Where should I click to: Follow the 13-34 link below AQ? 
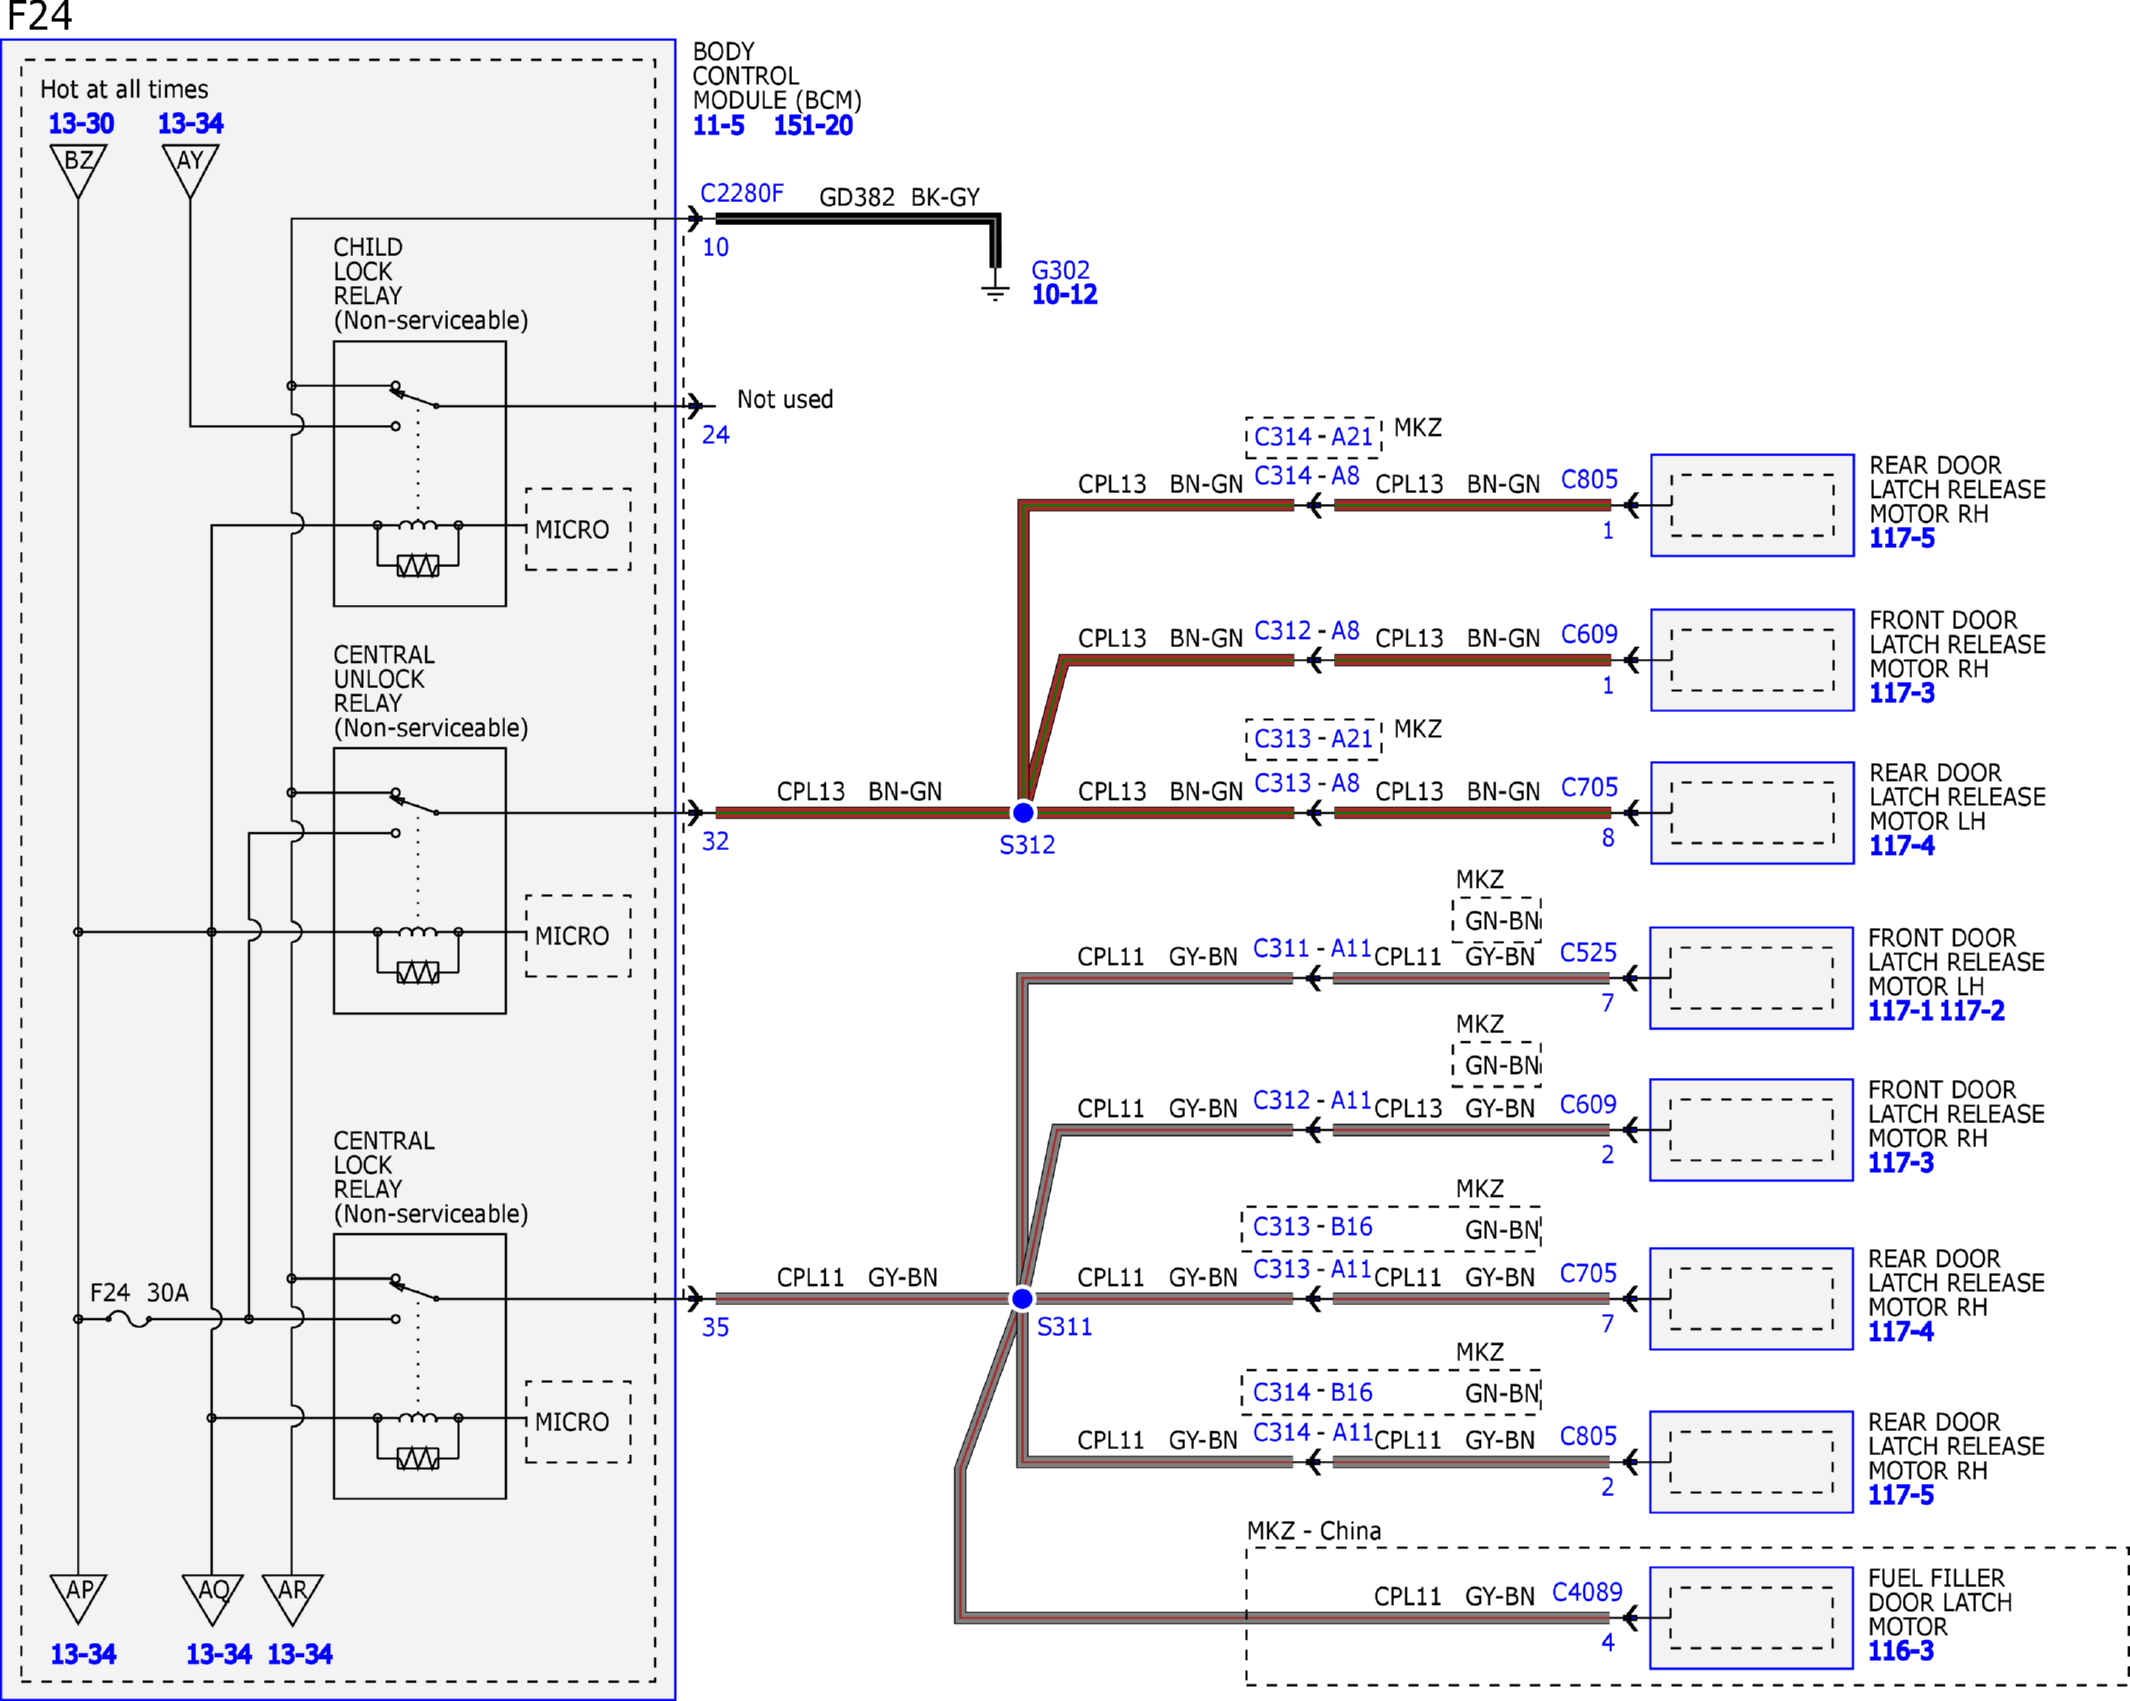pos(218,1654)
